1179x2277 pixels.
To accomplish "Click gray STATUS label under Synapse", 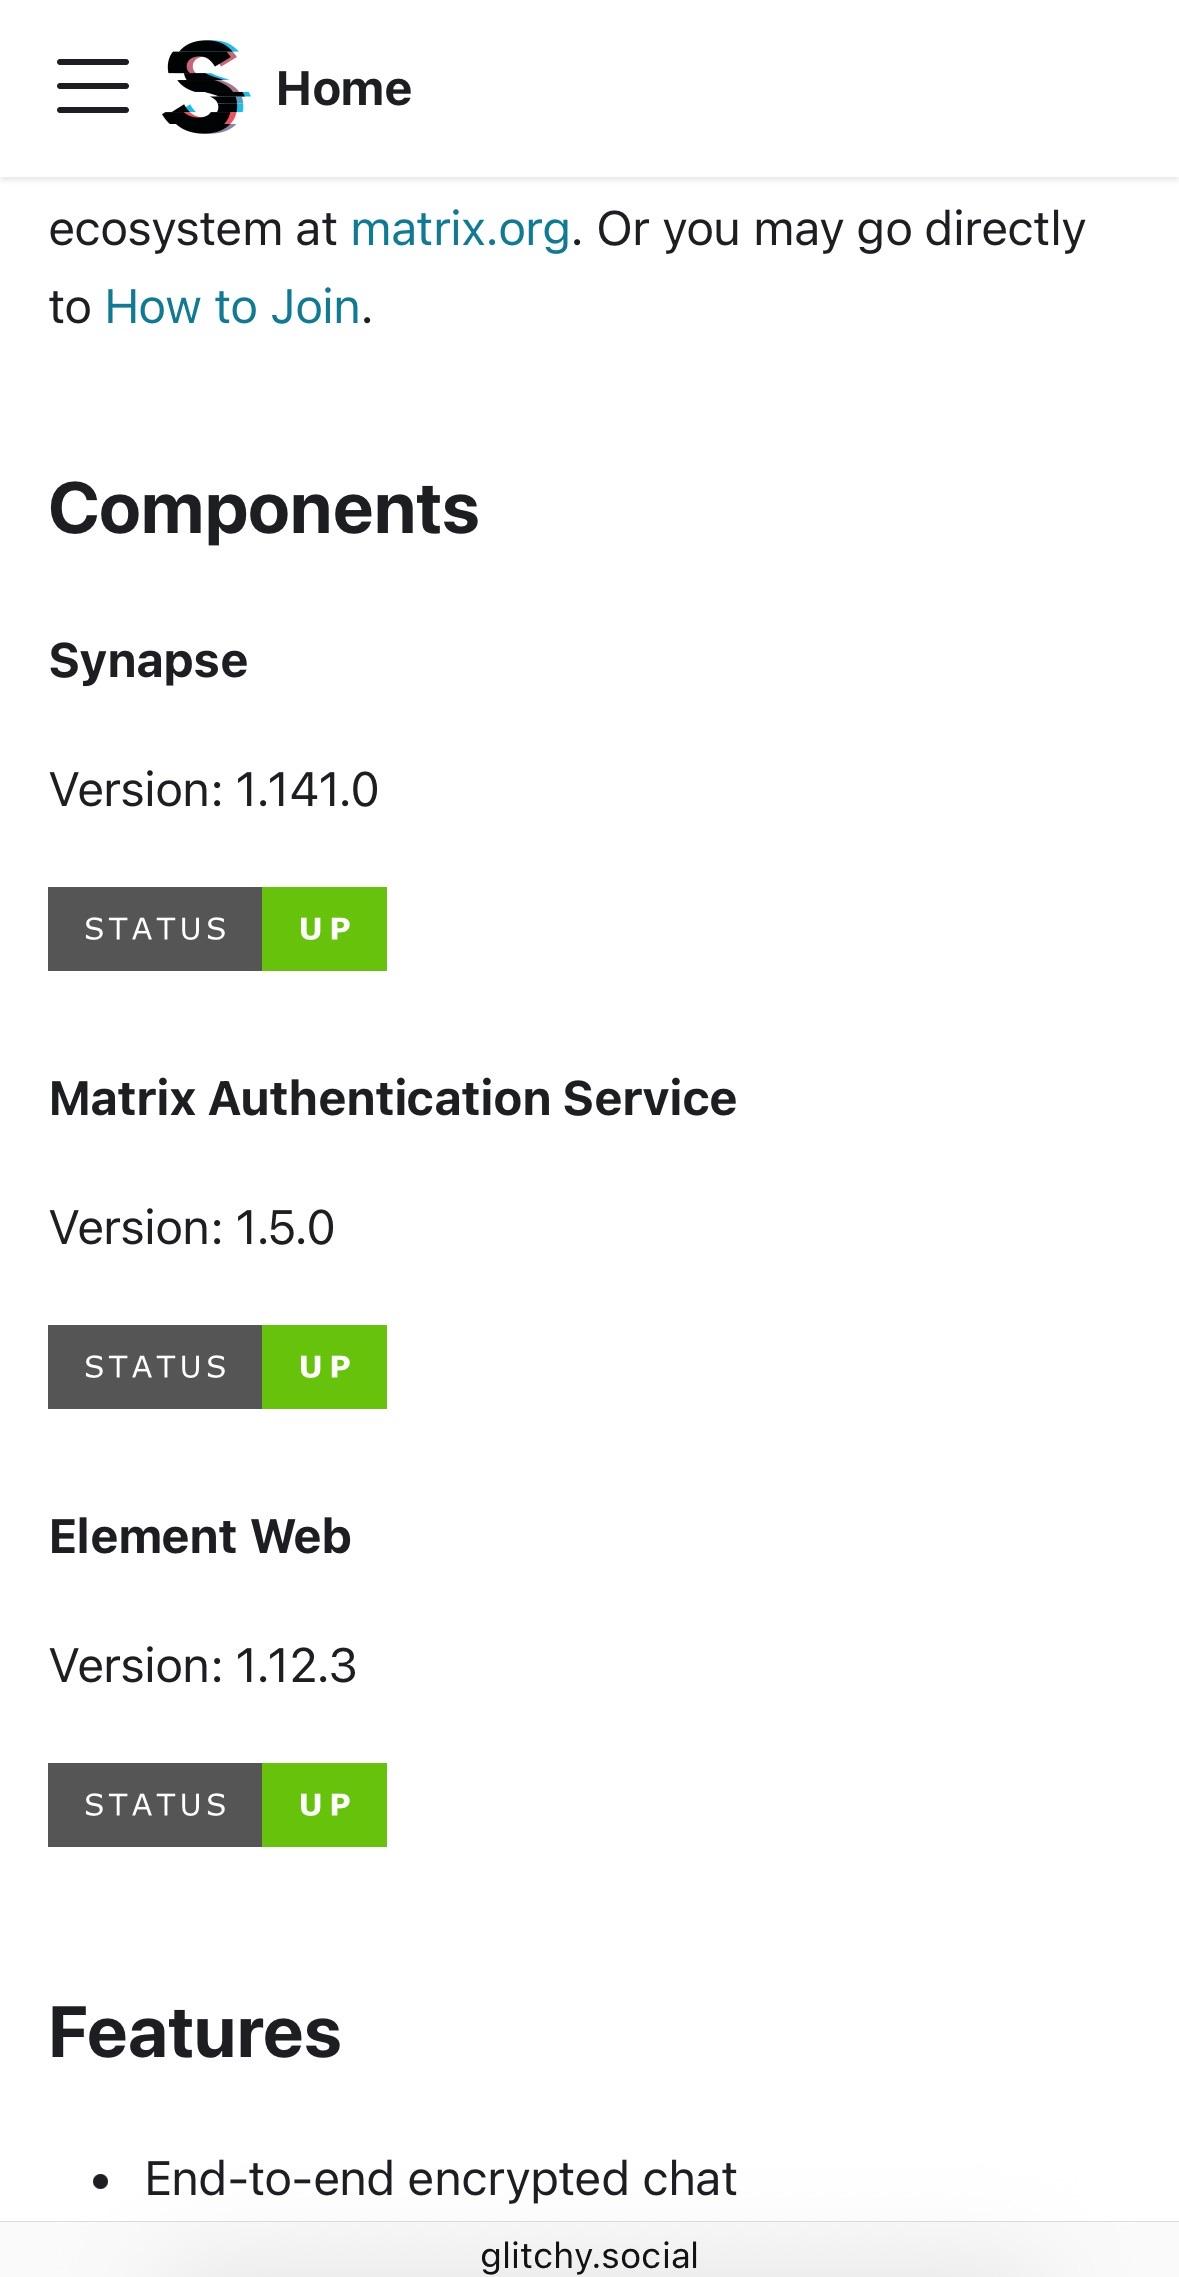I will click(155, 929).
